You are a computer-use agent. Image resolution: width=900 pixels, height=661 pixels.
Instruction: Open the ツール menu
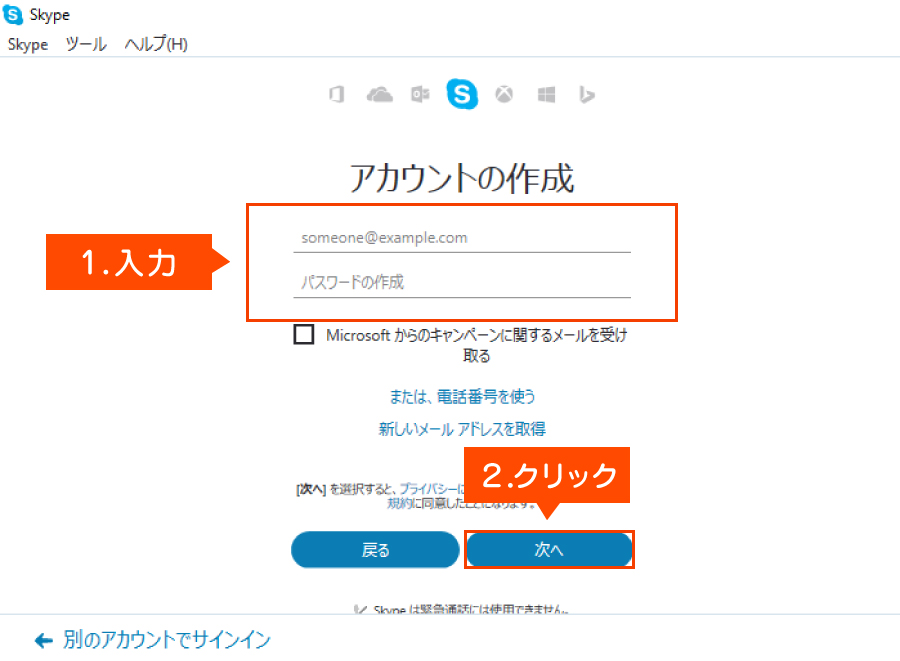(86, 44)
